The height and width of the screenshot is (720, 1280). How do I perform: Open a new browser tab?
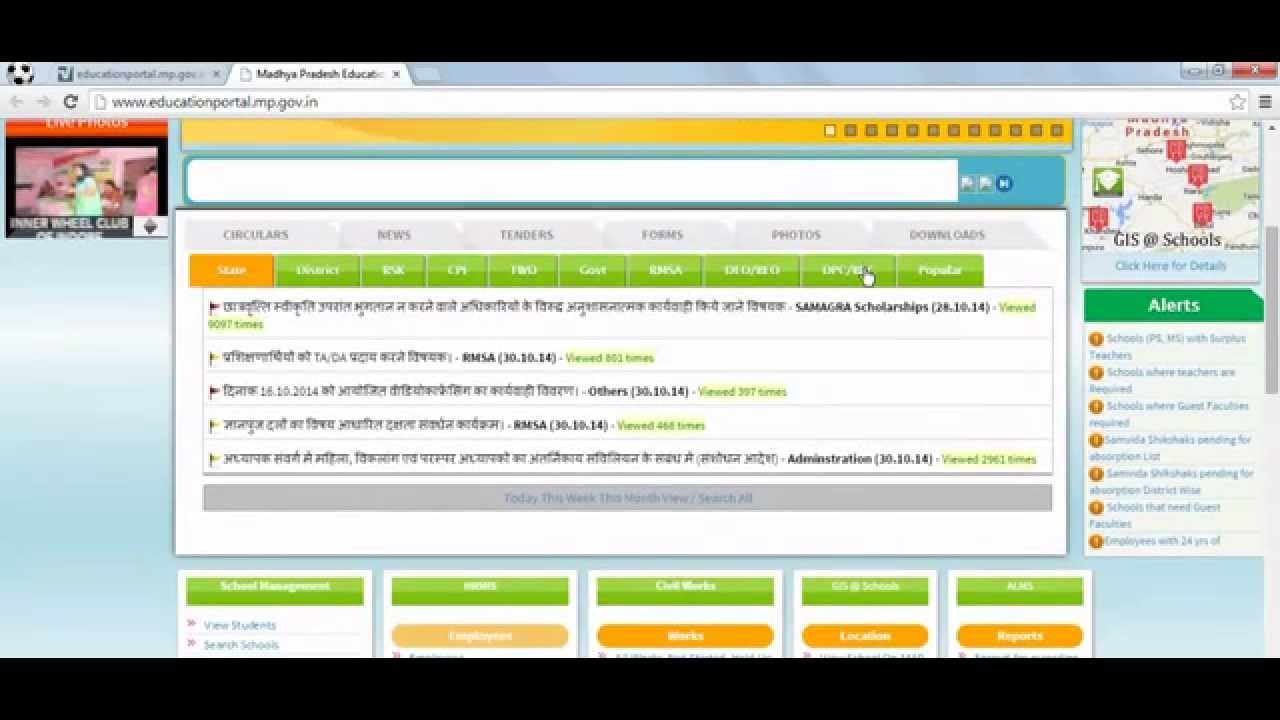point(426,74)
